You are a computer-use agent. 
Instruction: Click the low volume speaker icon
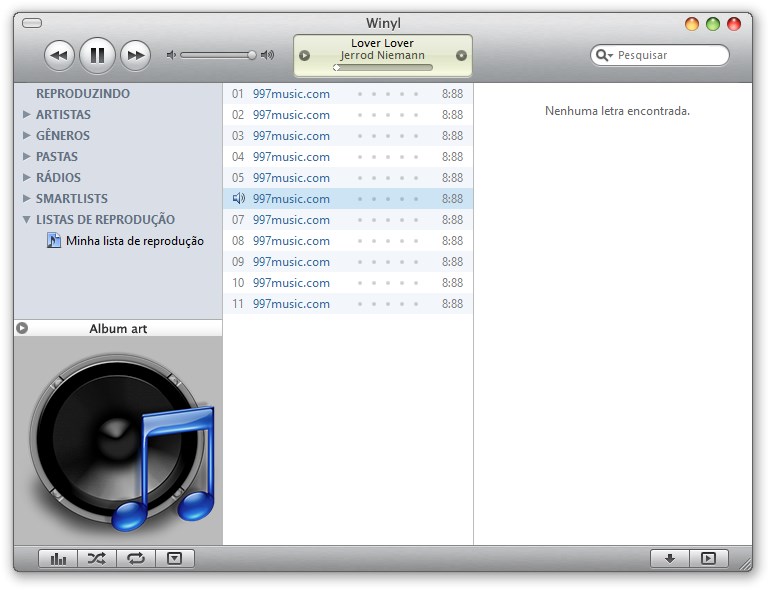(x=171, y=55)
